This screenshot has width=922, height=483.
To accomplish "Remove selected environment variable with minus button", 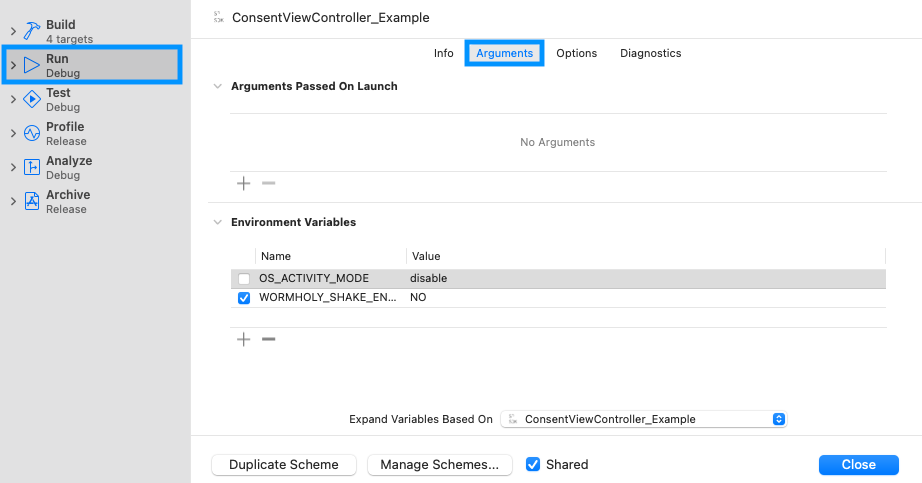I will pos(269,339).
